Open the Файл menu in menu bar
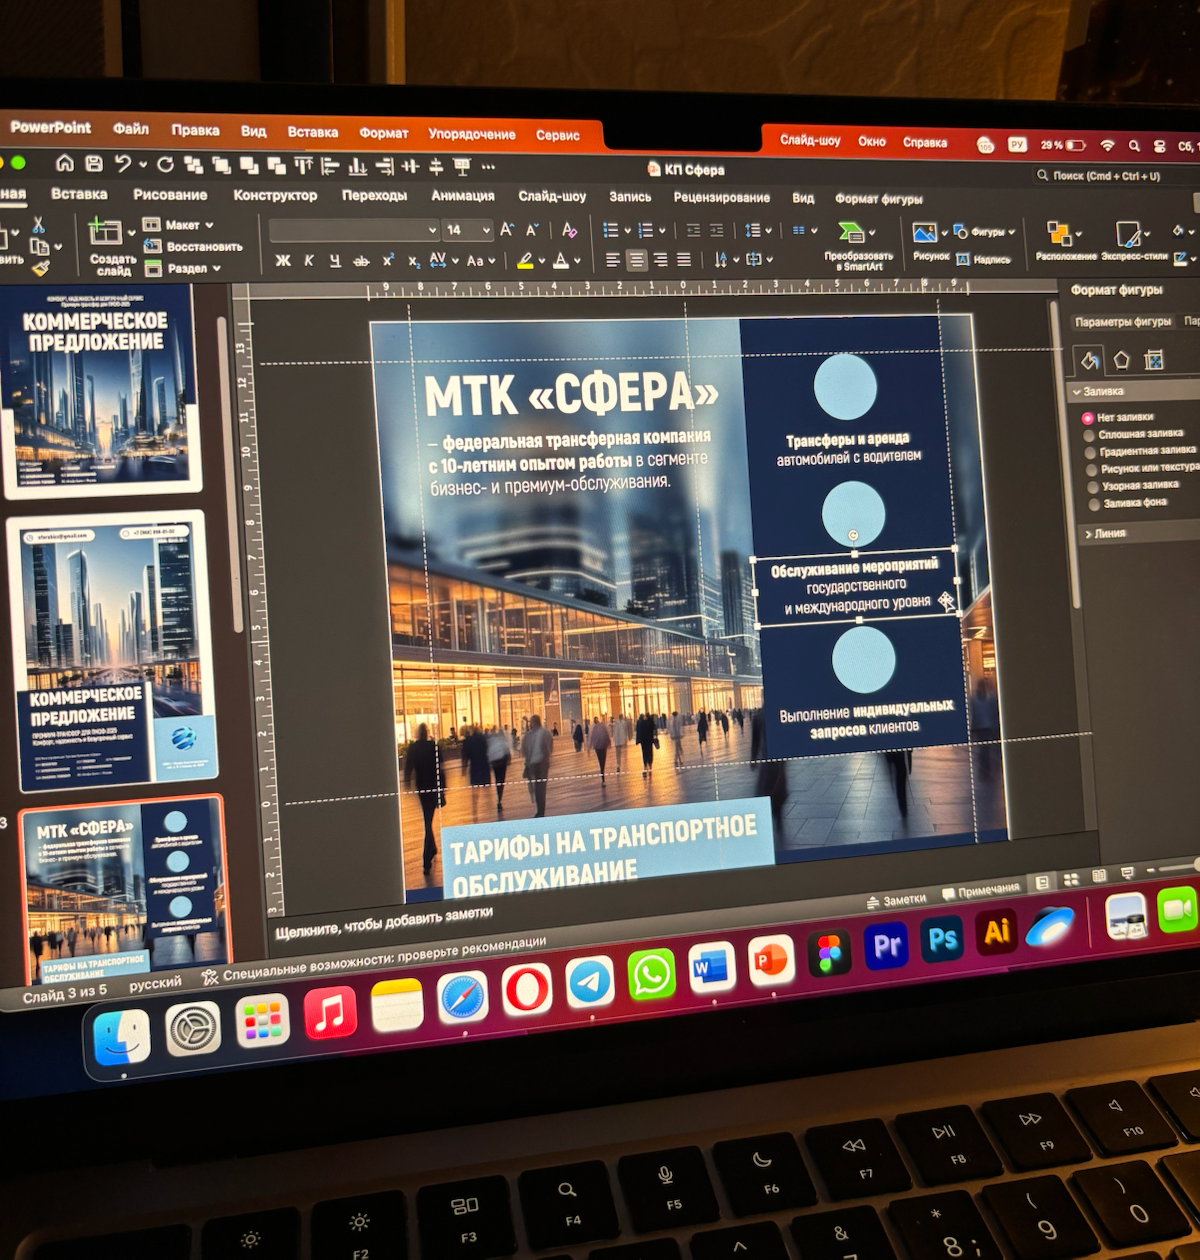 [130, 129]
